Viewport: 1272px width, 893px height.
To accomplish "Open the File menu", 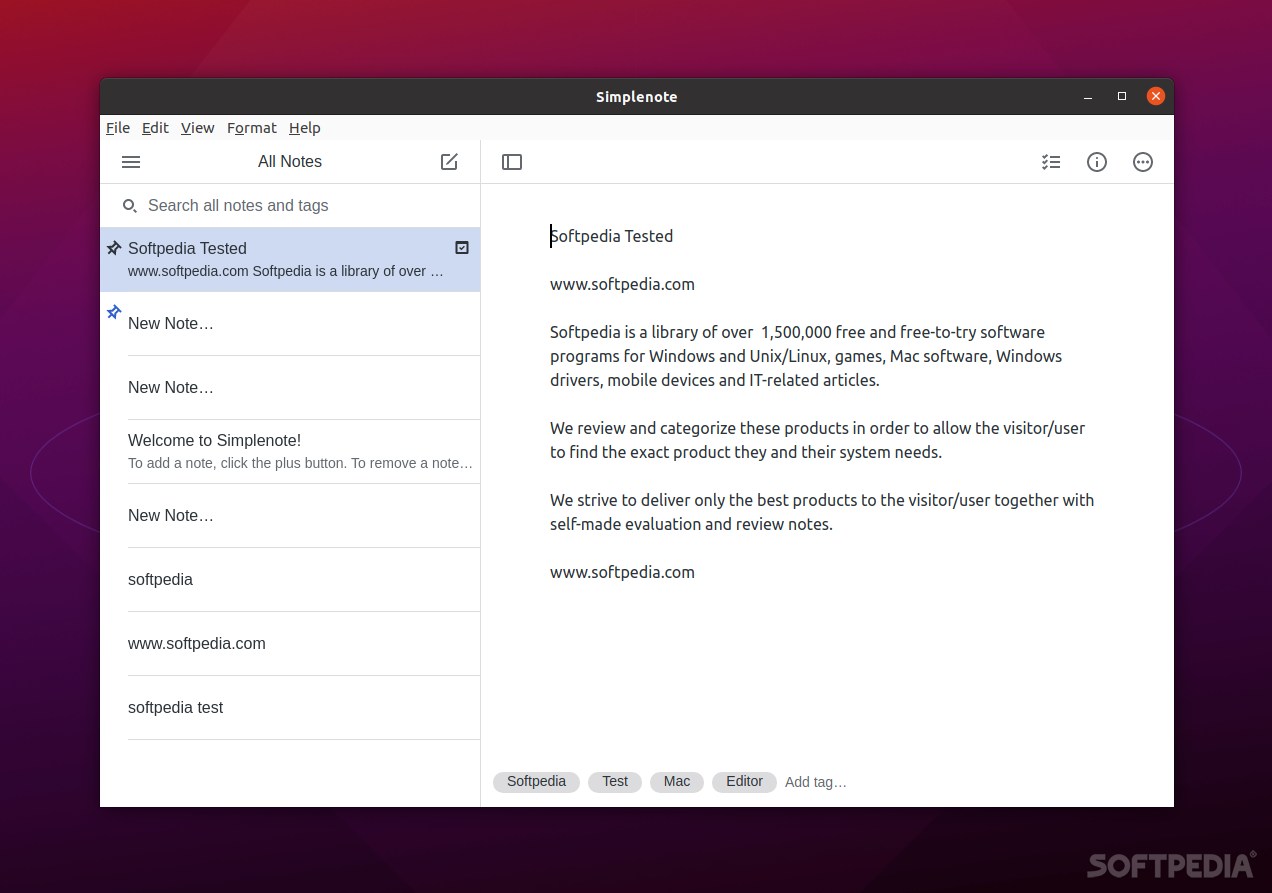I will [x=118, y=128].
